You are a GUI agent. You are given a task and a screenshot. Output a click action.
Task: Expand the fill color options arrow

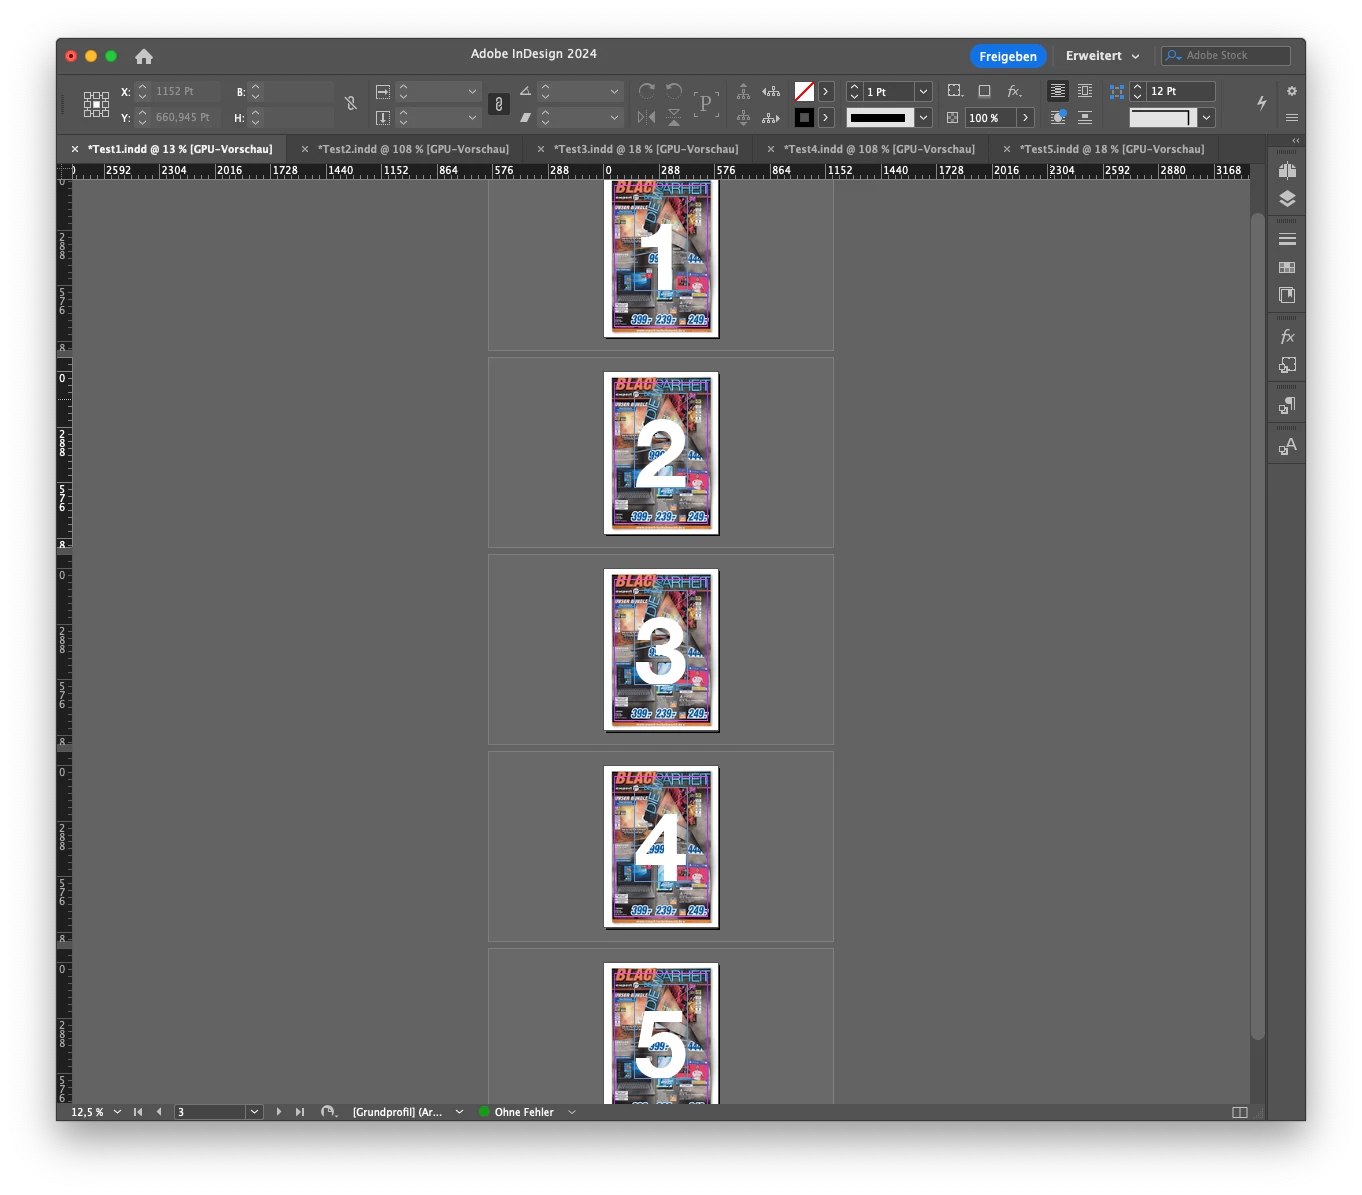[x=826, y=91]
